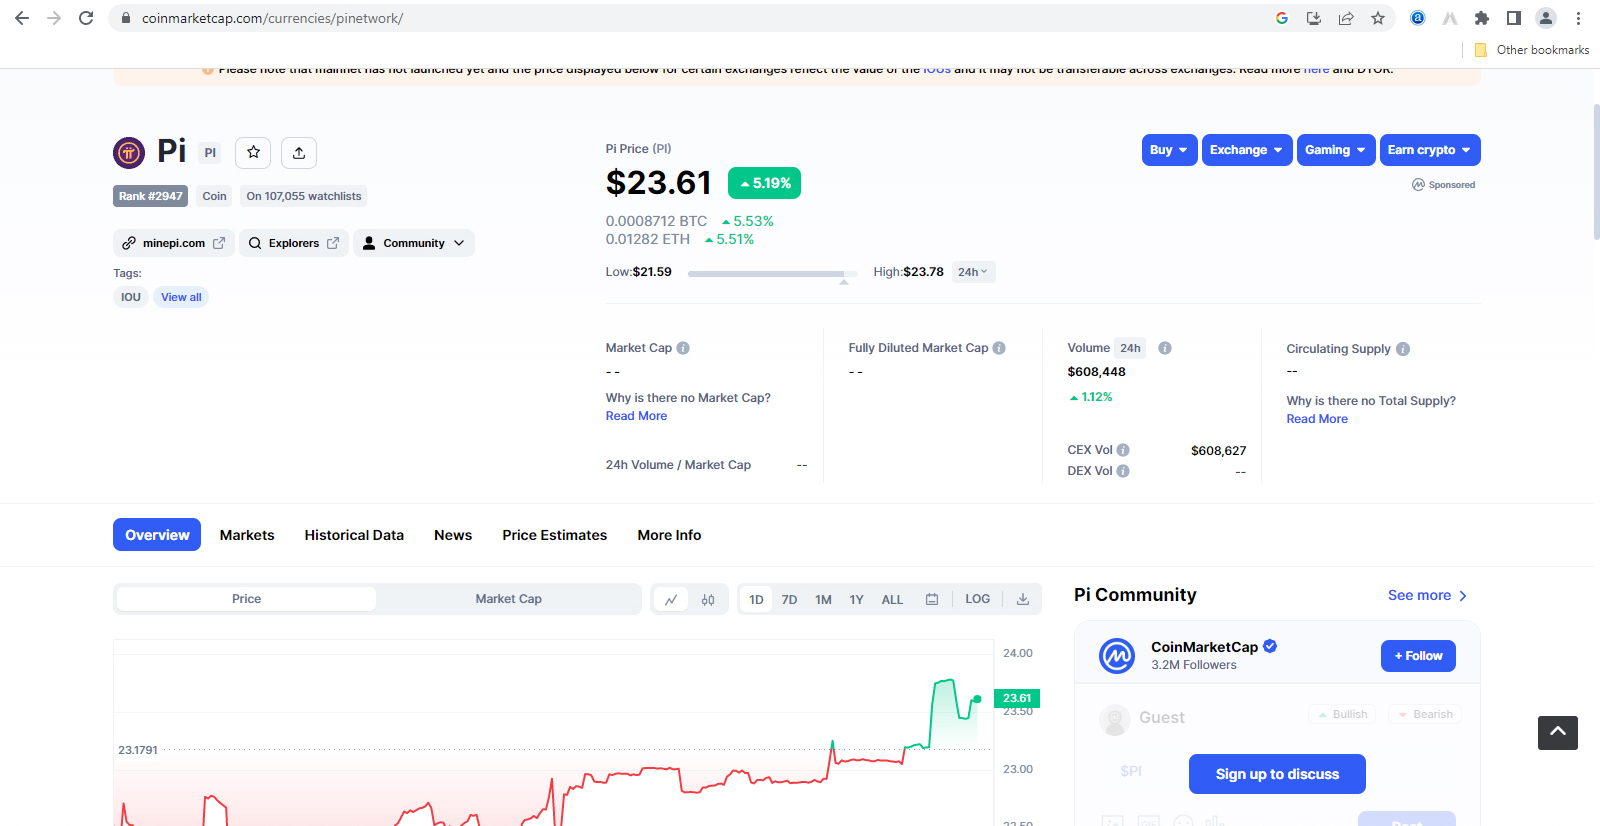Set chart range to 1M
The height and width of the screenshot is (826, 1600).
[x=823, y=599]
